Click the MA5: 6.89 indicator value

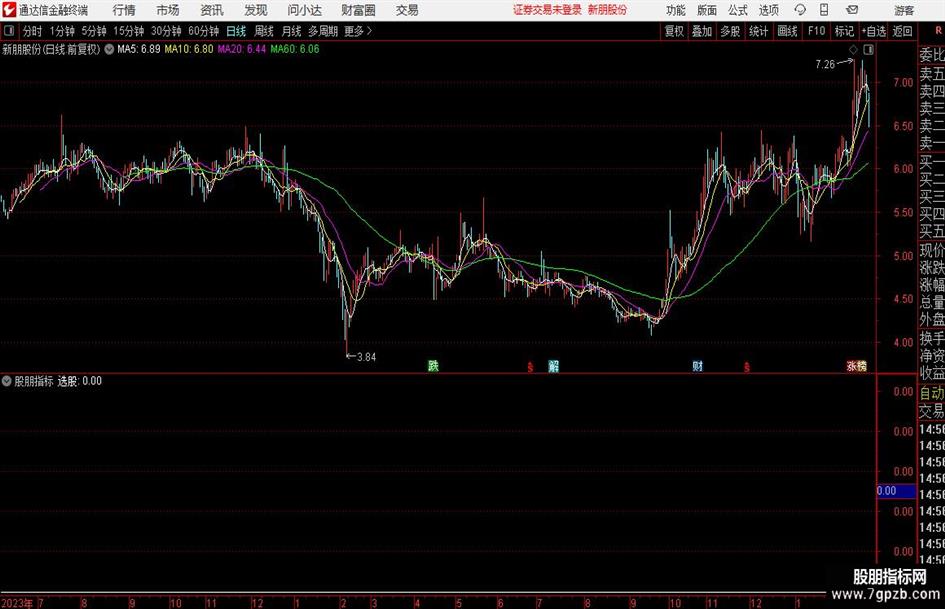[x=139, y=49]
